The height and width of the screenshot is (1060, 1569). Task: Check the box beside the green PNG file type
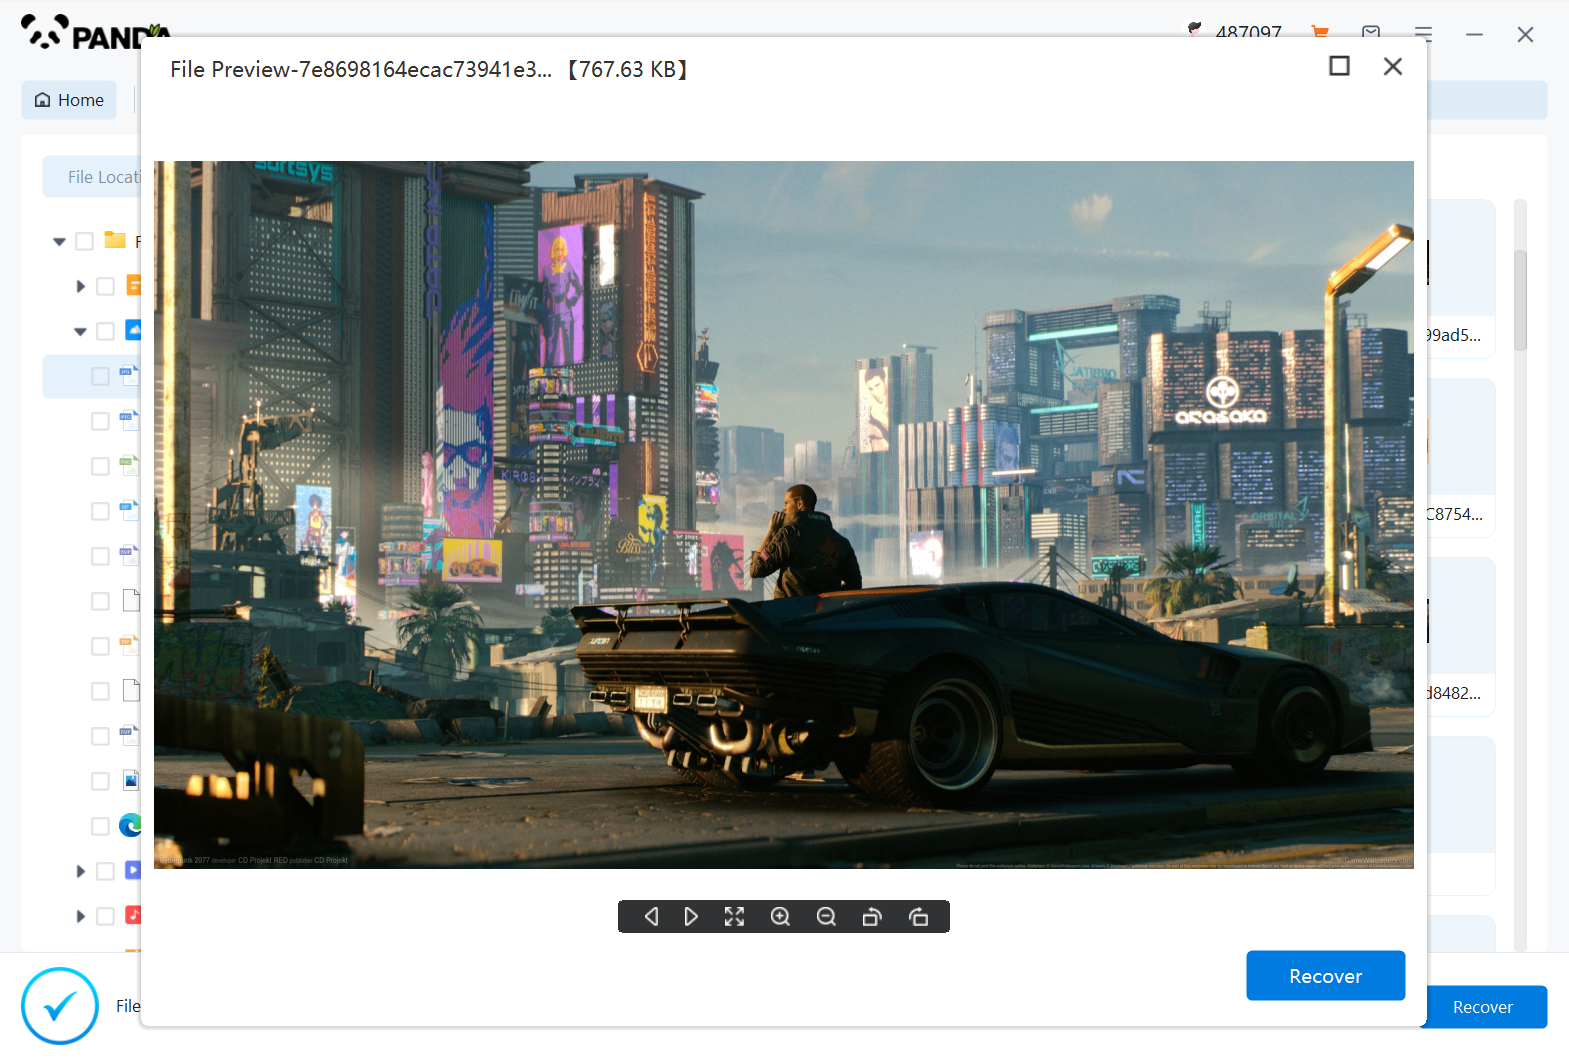point(100,466)
